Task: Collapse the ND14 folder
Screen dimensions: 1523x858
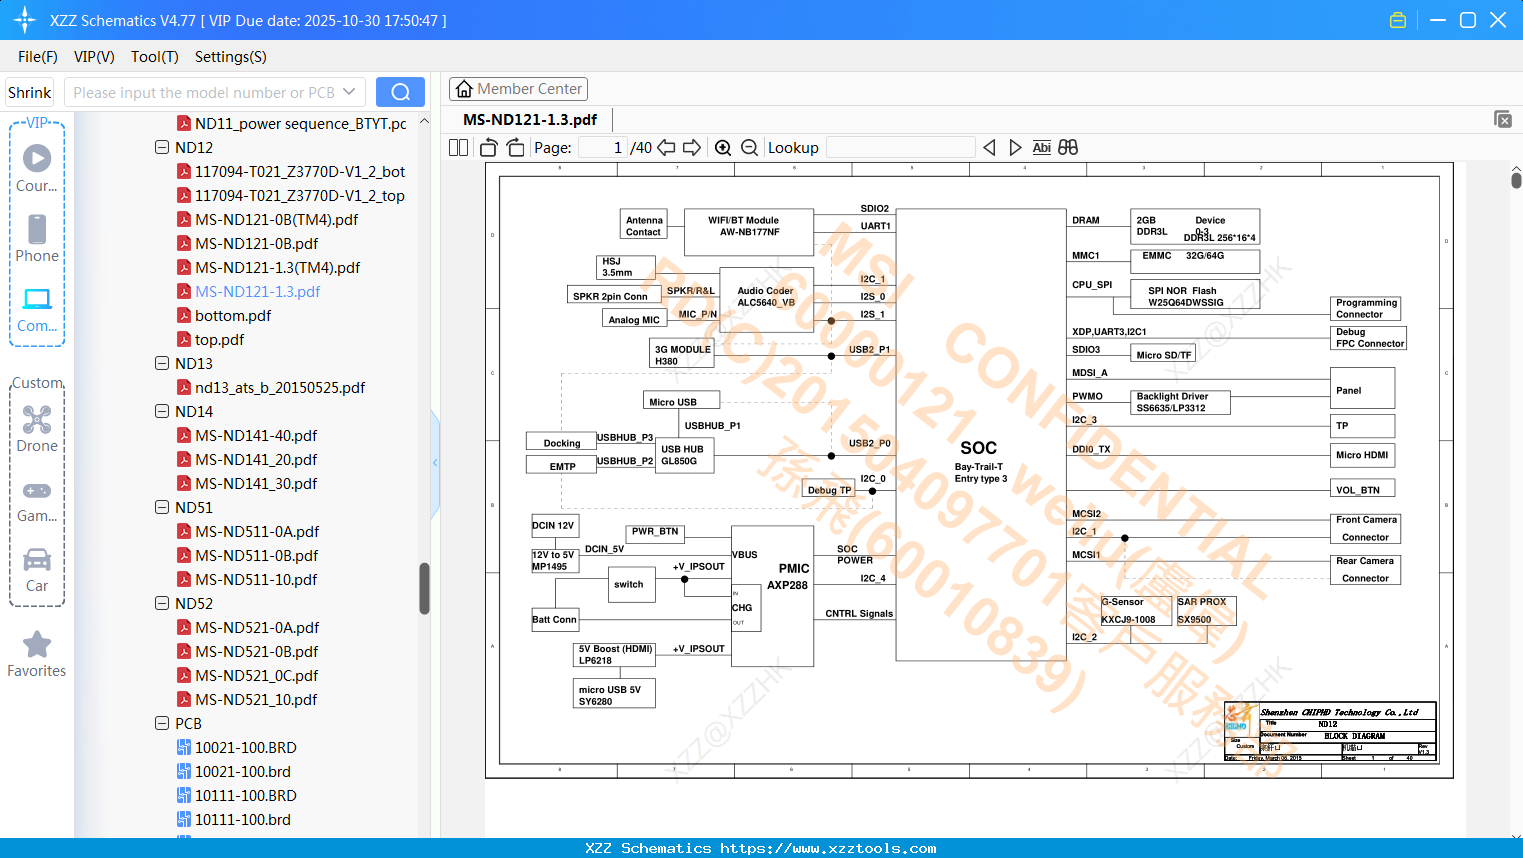Action: tap(162, 412)
